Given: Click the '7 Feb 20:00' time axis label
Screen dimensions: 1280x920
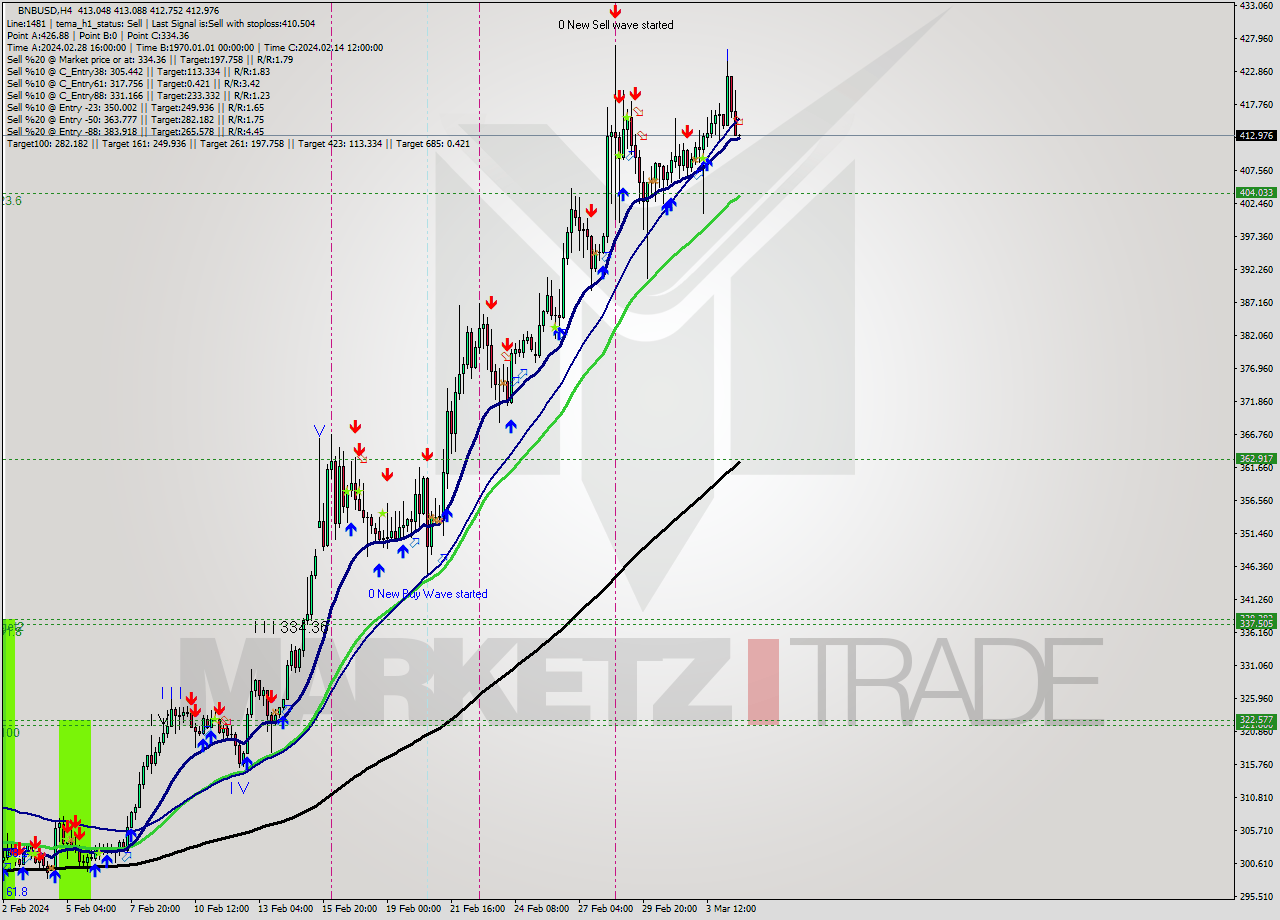Looking at the screenshot, I should 155,909.
